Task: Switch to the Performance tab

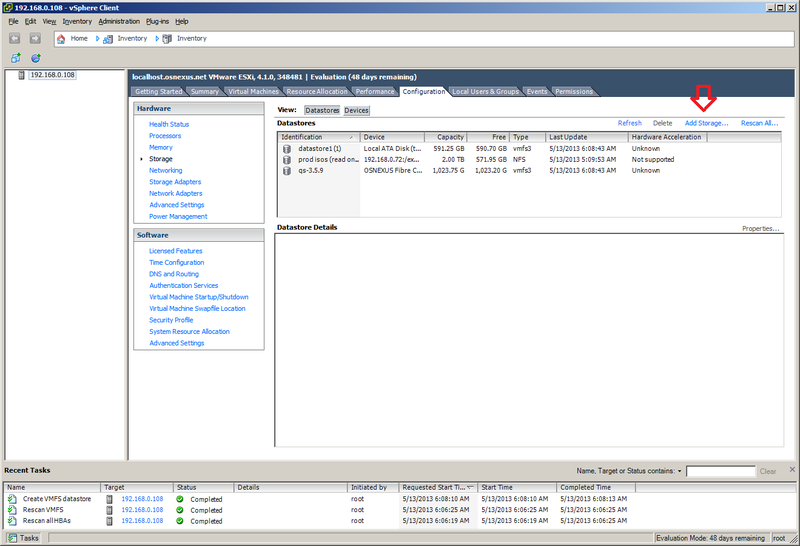Action: [375, 91]
